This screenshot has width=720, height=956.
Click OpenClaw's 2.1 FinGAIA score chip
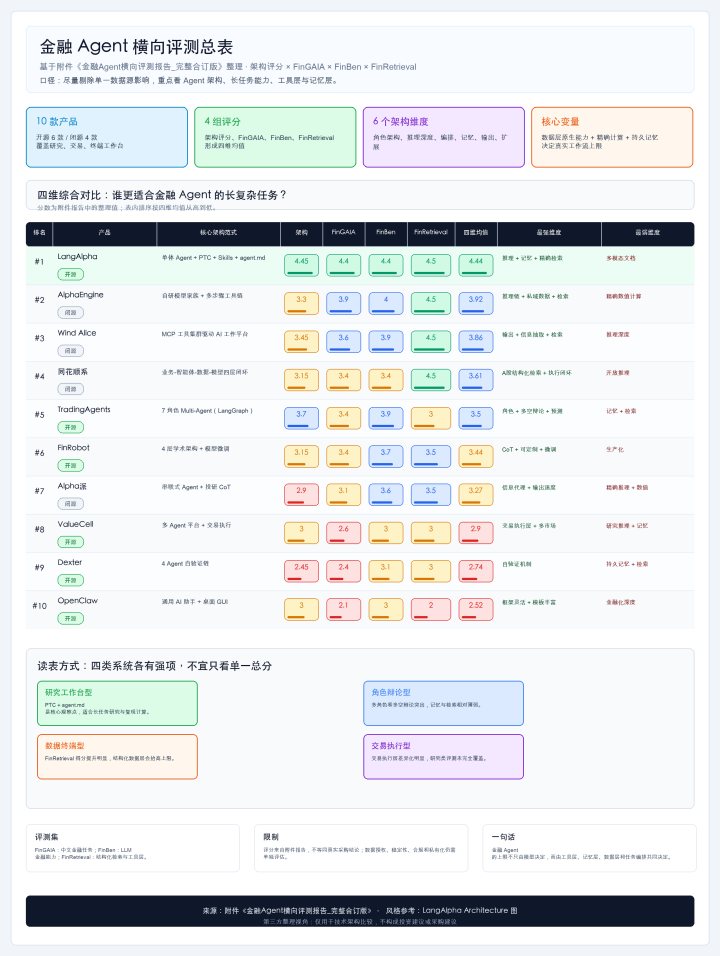[x=343, y=610]
